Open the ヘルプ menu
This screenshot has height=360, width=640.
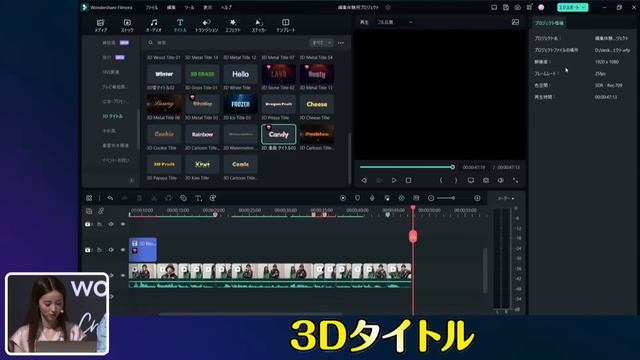(226, 7)
